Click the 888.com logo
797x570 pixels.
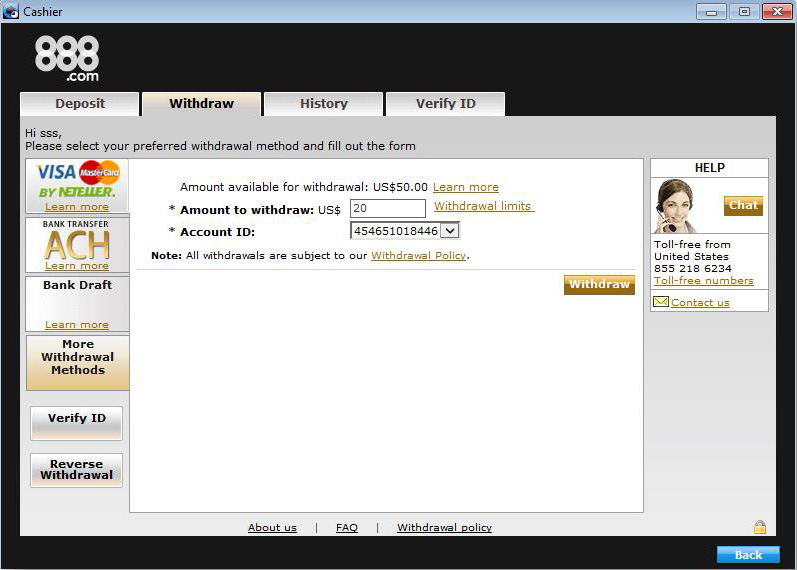click(67, 58)
